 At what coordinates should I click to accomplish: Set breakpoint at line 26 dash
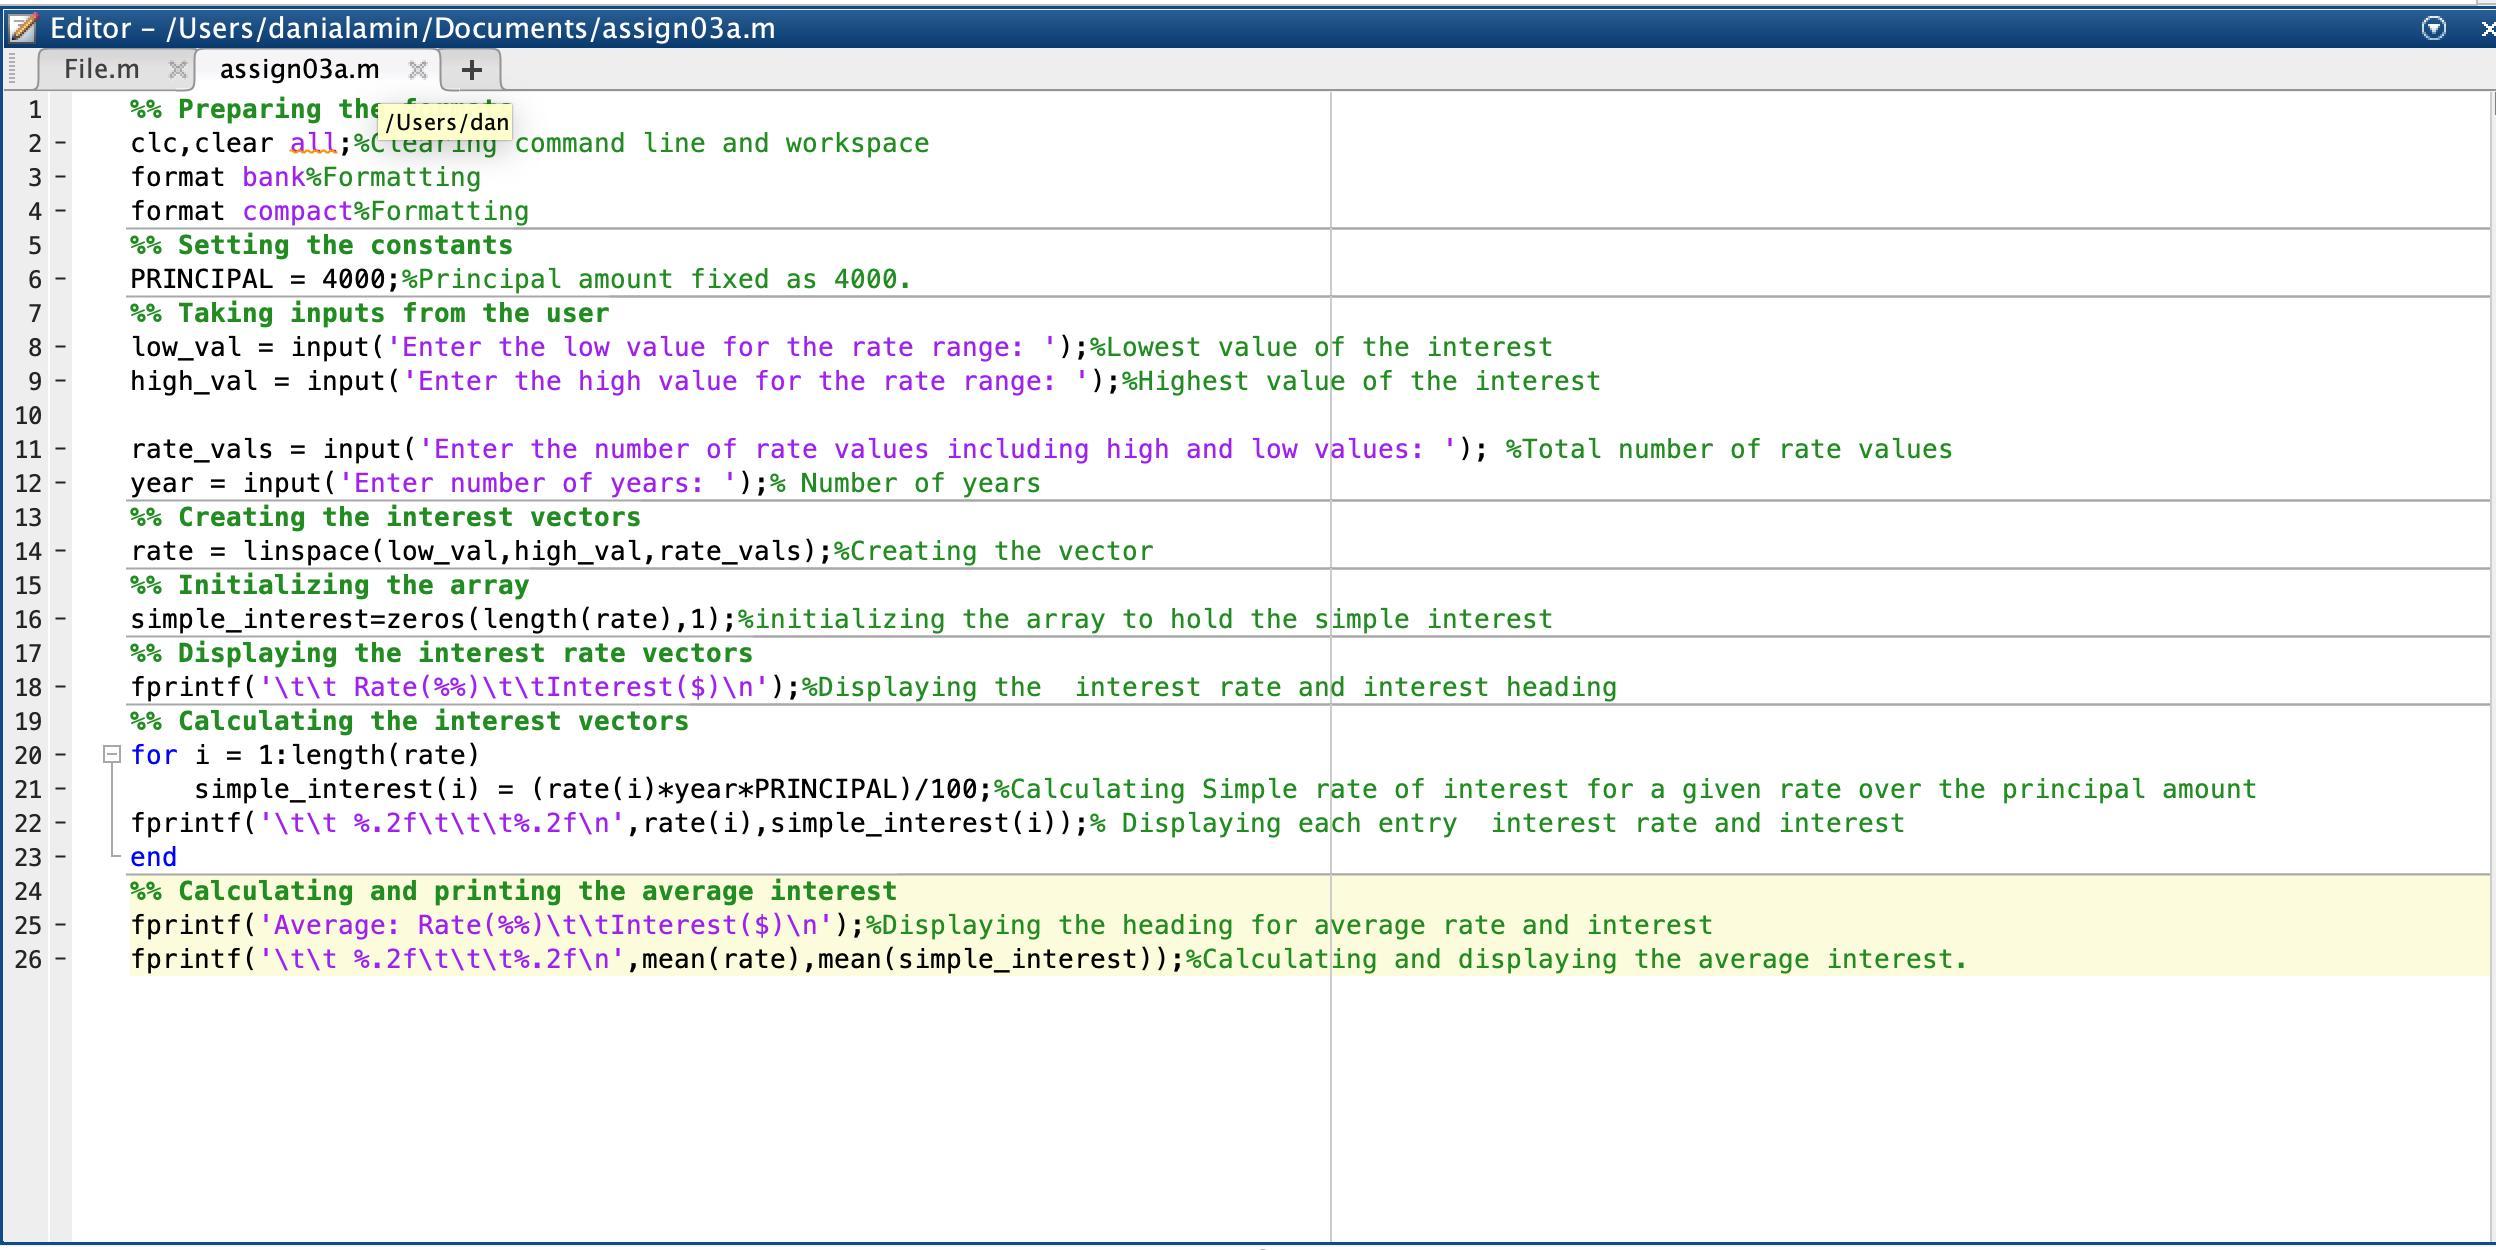[60, 959]
